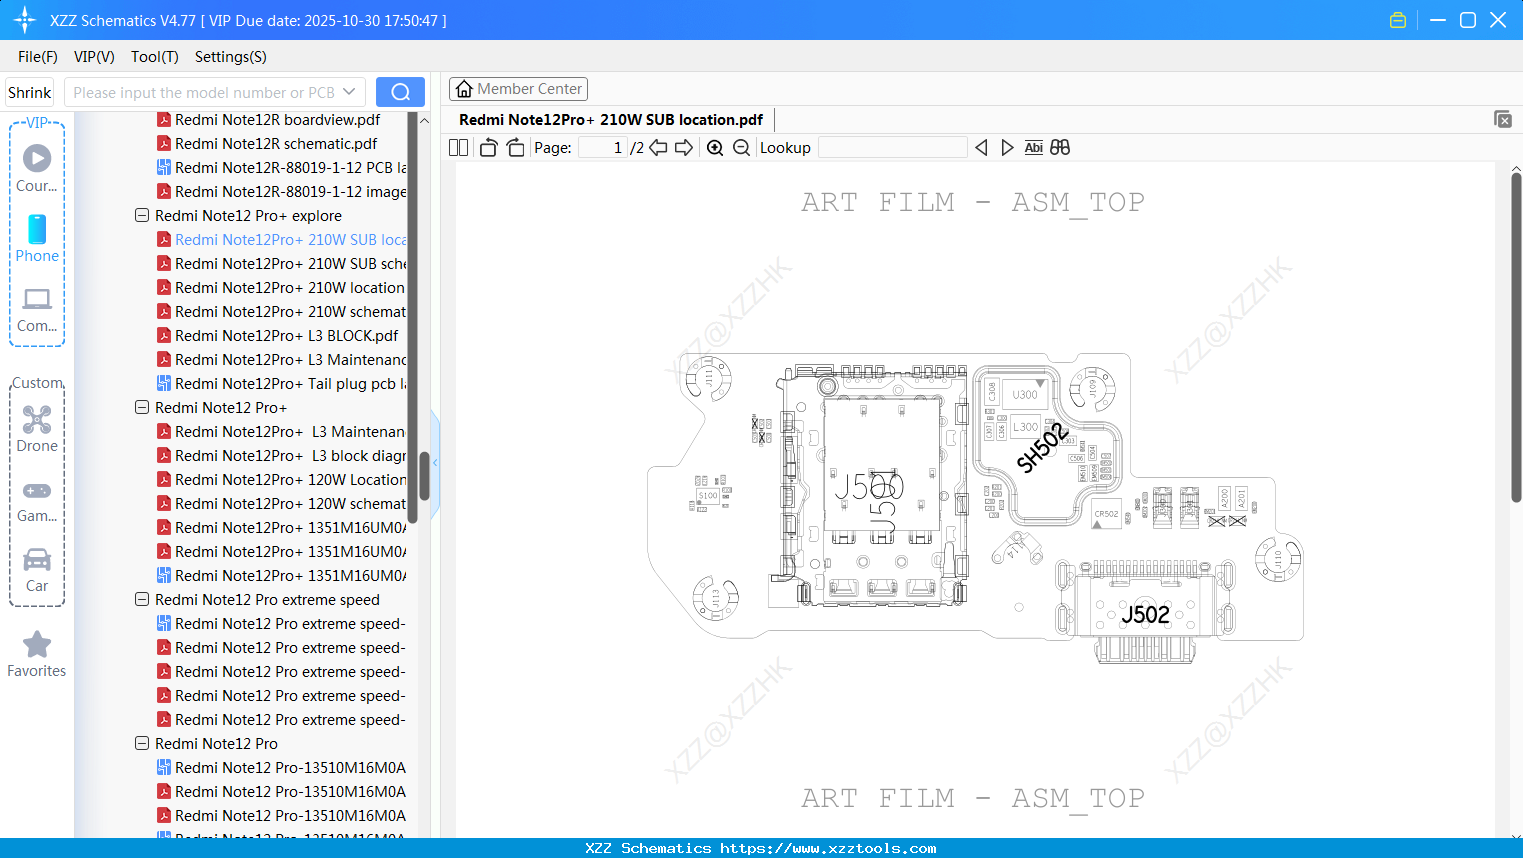Click the house icon on Member Center
The width and height of the screenshot is (1523, 858).
click(x=464, y=89)
